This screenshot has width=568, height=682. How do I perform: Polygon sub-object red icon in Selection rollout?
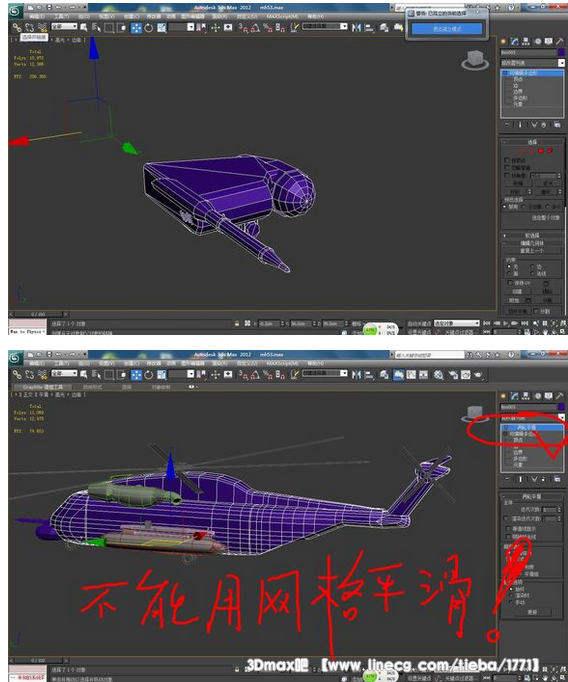(541, 150)
